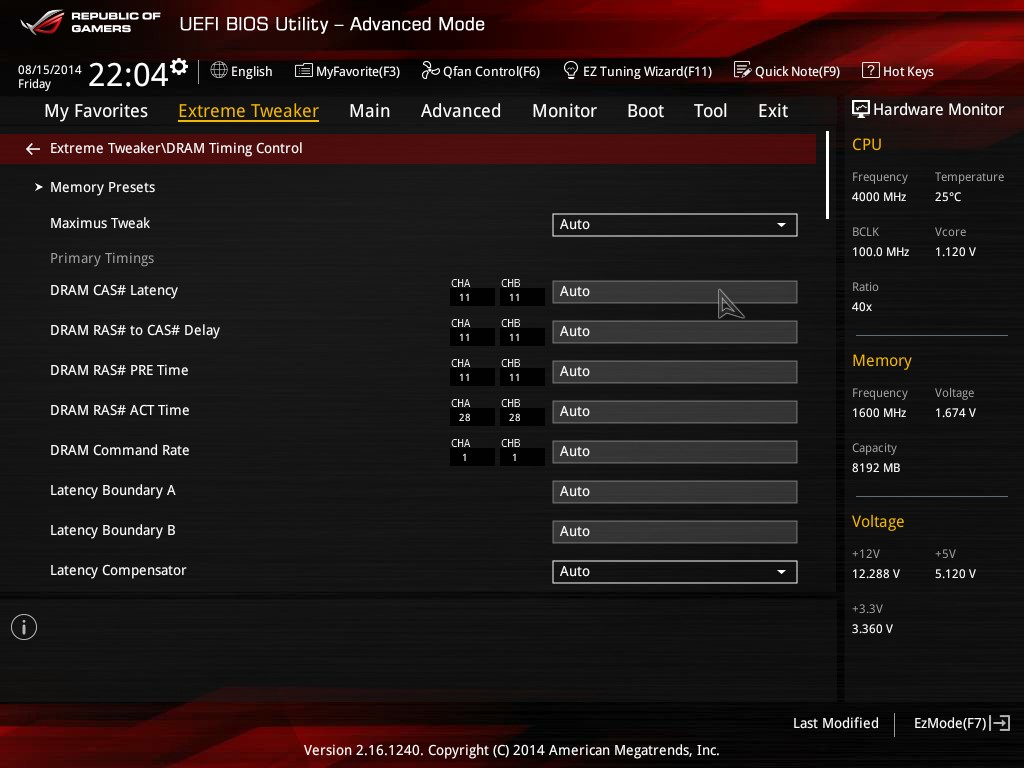Click the Version 2.16.1240 copyright text

pos(511,750)
